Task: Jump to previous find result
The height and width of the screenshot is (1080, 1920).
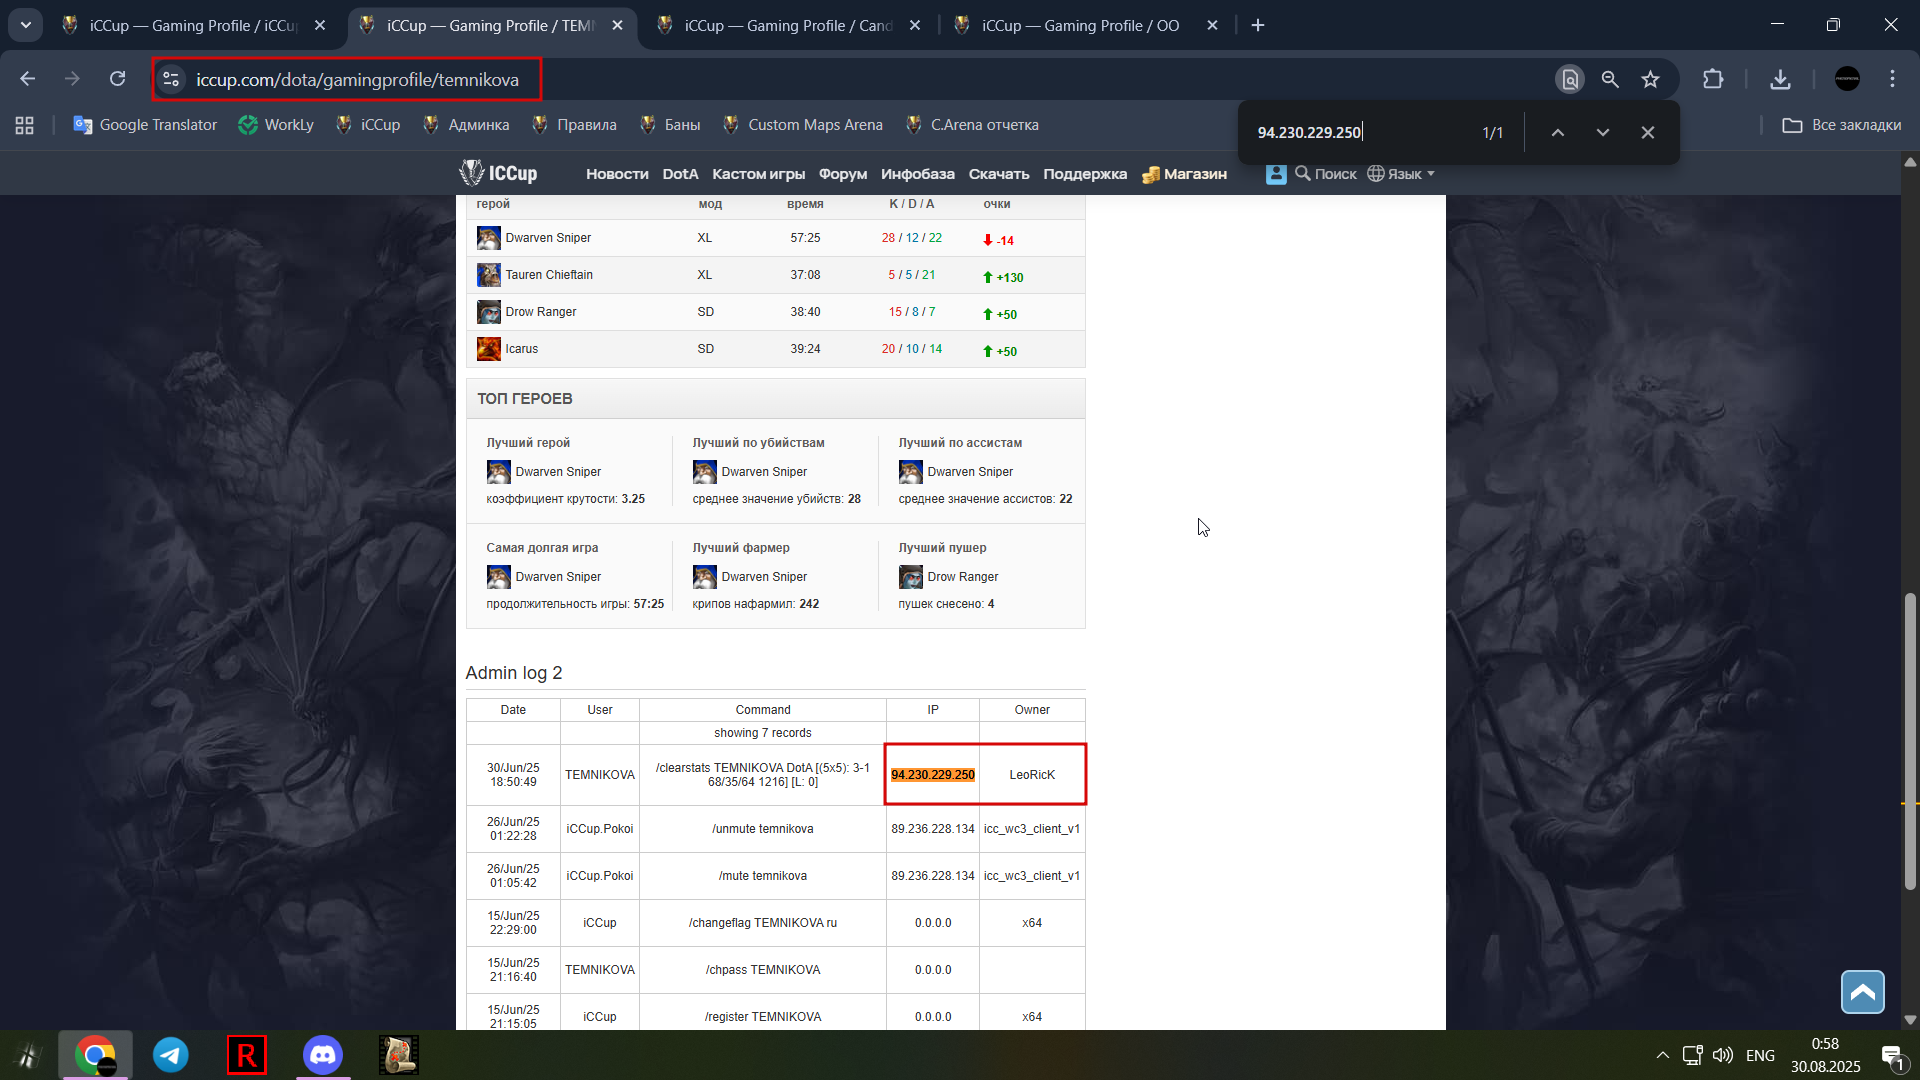Action: 1557,132
